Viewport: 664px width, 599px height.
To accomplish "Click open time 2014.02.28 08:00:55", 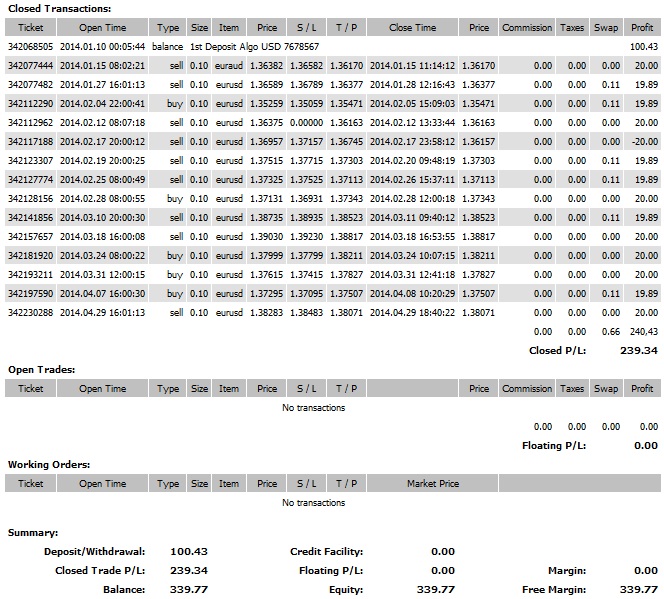I will (x=102, y=199).
